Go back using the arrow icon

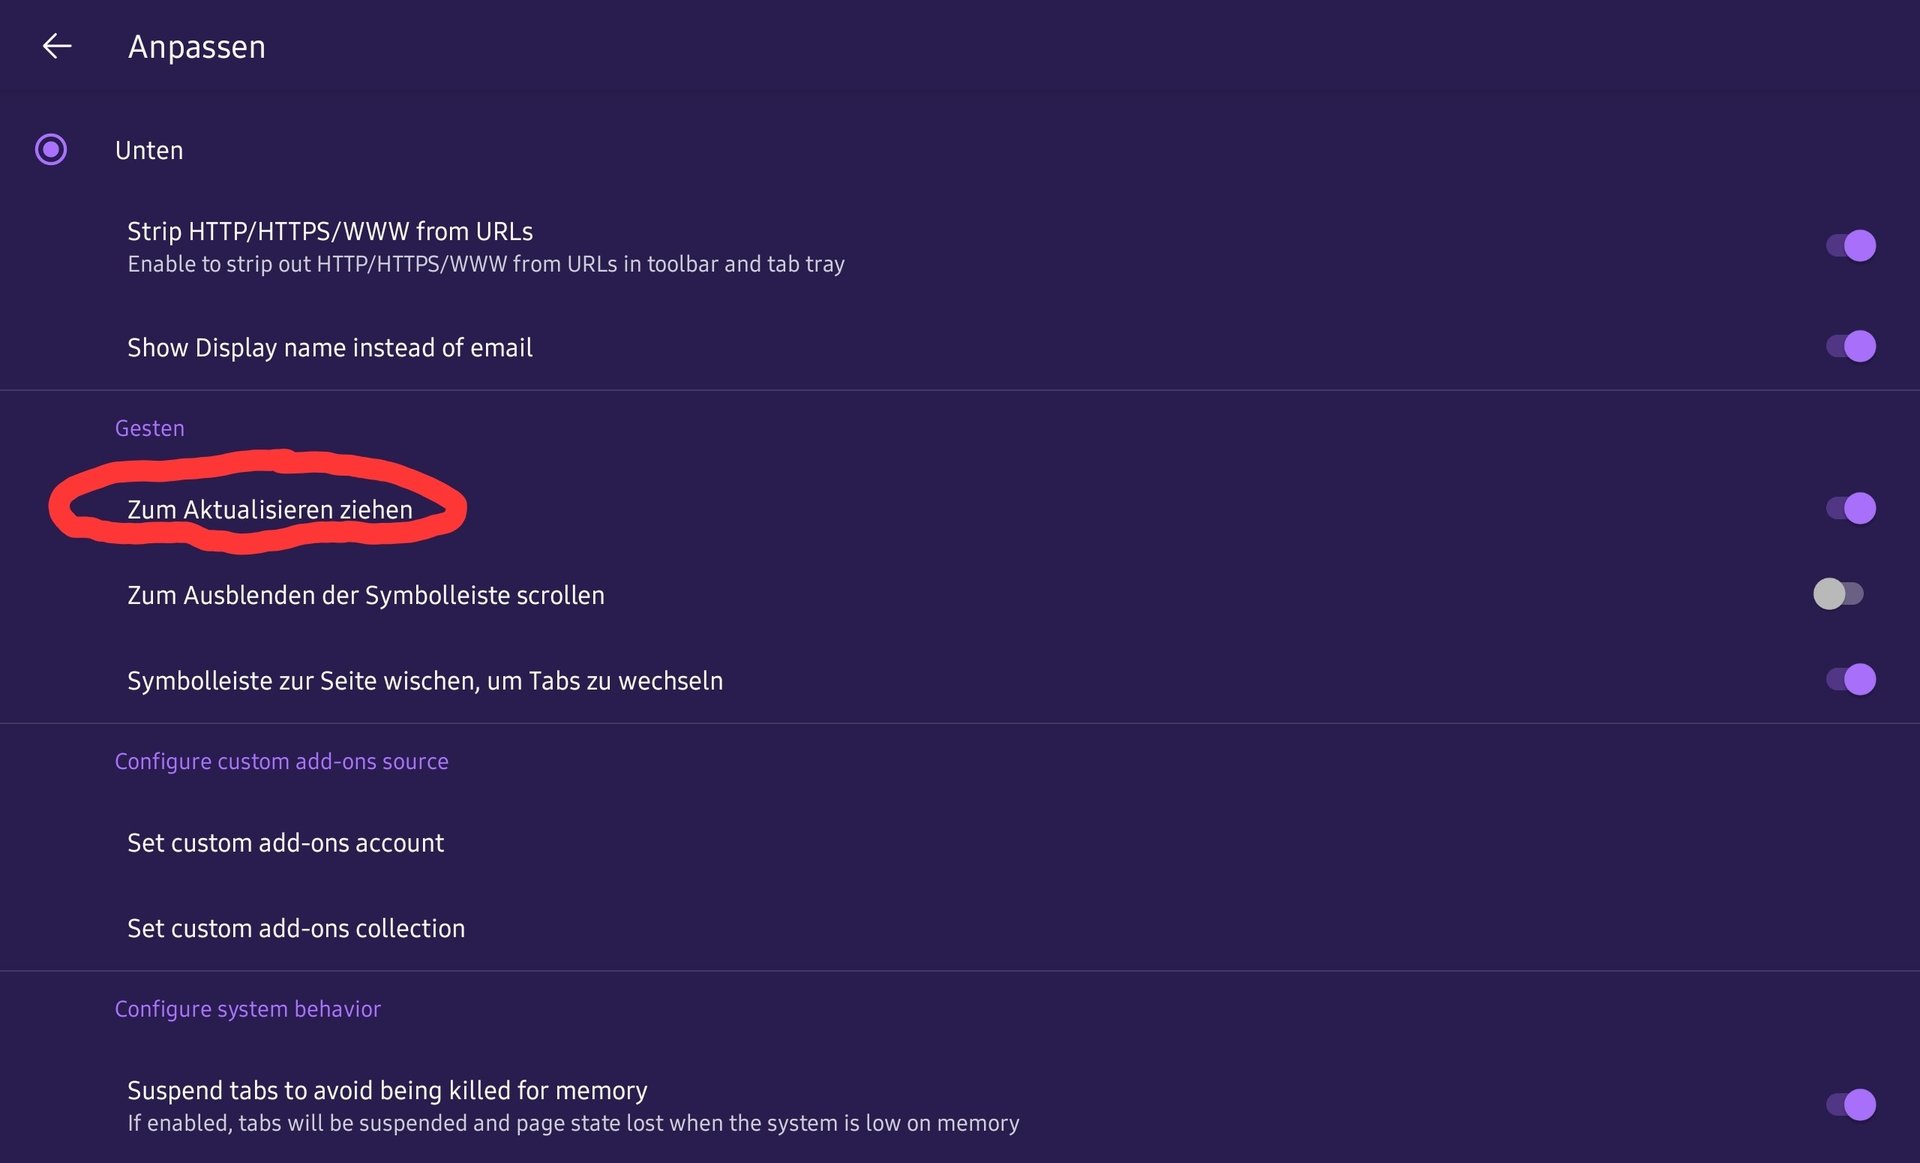point(57,46)
